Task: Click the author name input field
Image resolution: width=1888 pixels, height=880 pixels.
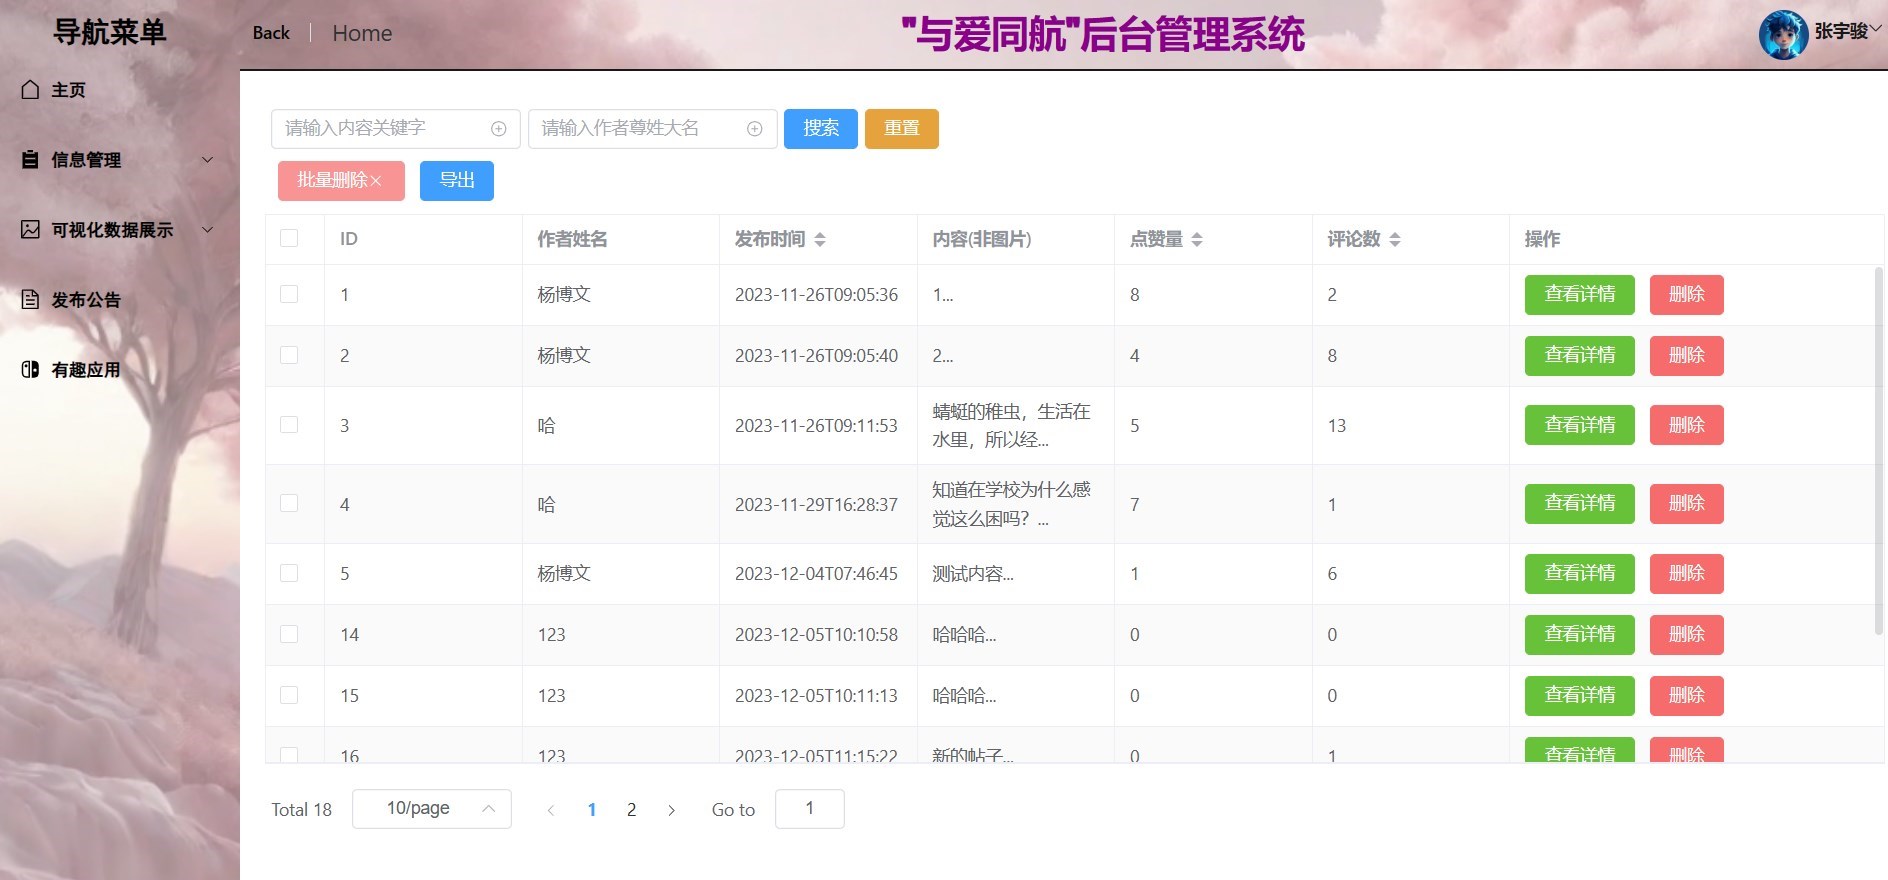Action: tap(652, 129)
